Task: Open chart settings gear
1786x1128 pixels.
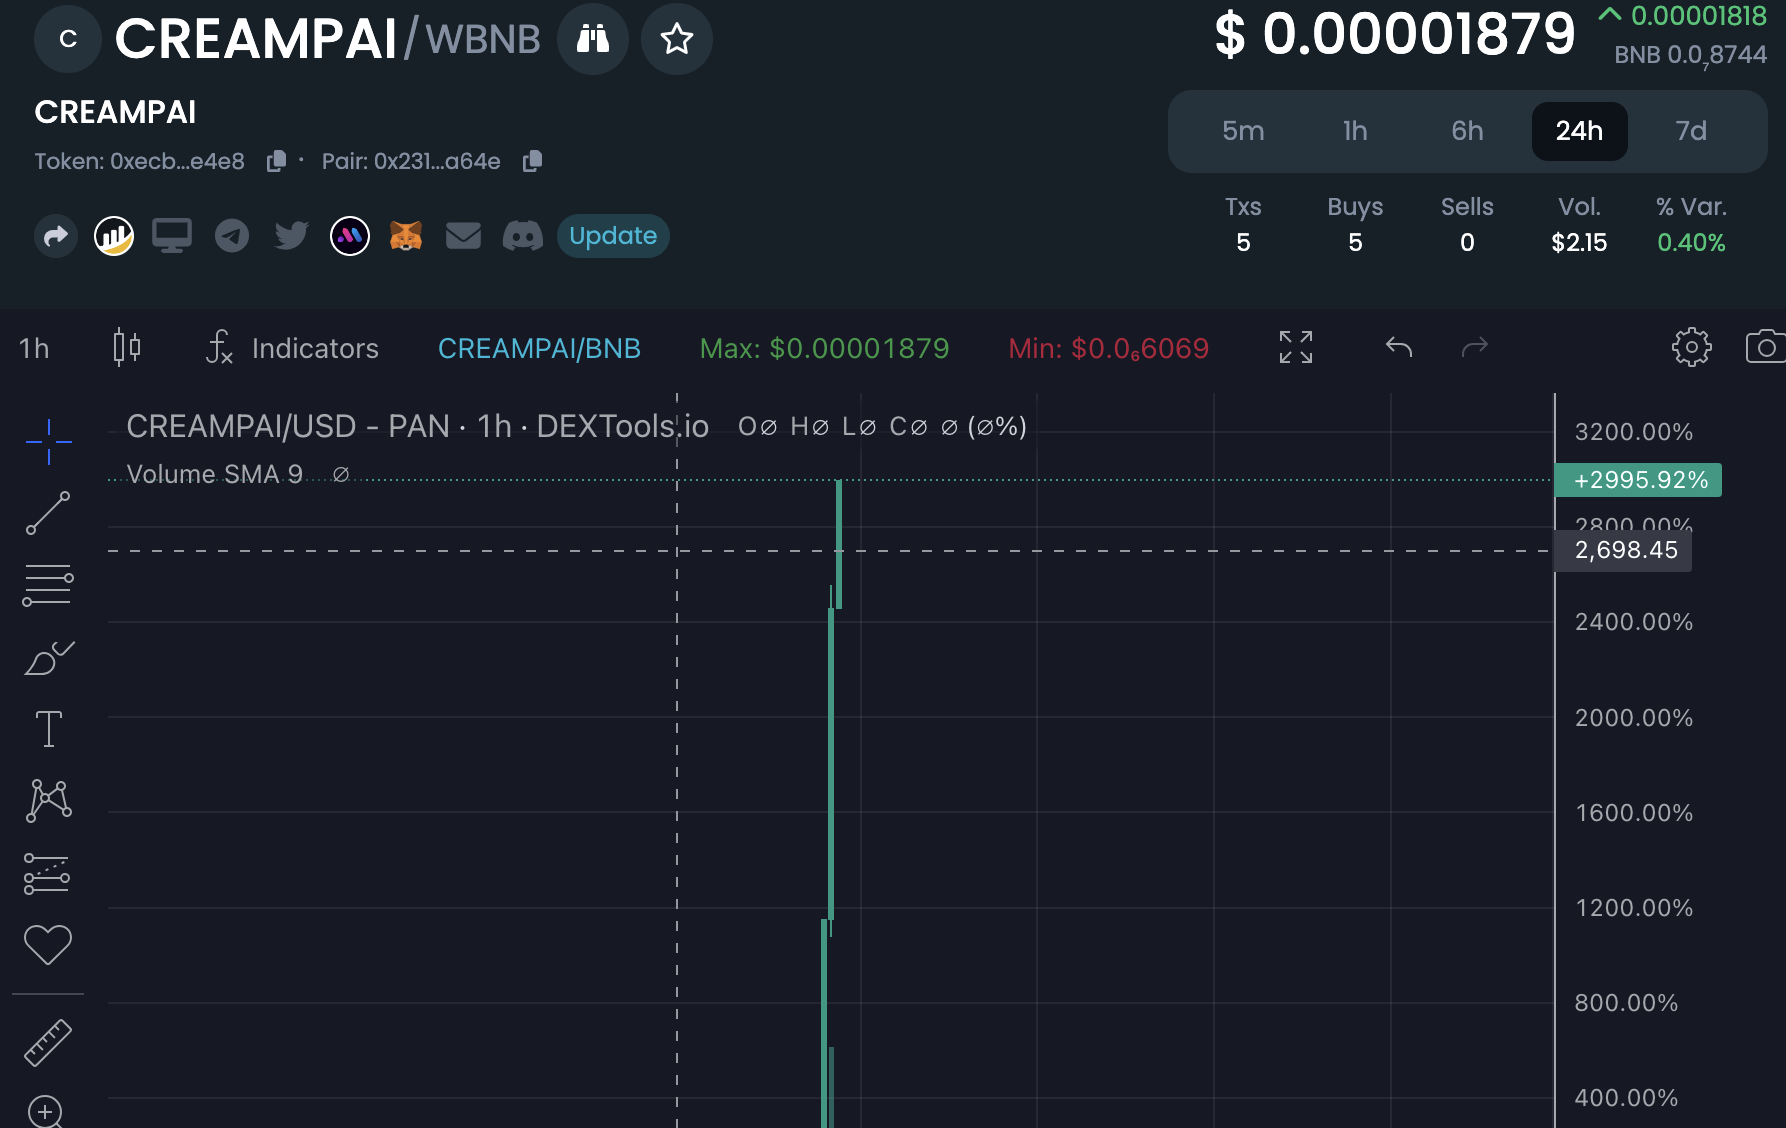Action: (1691, 347)
